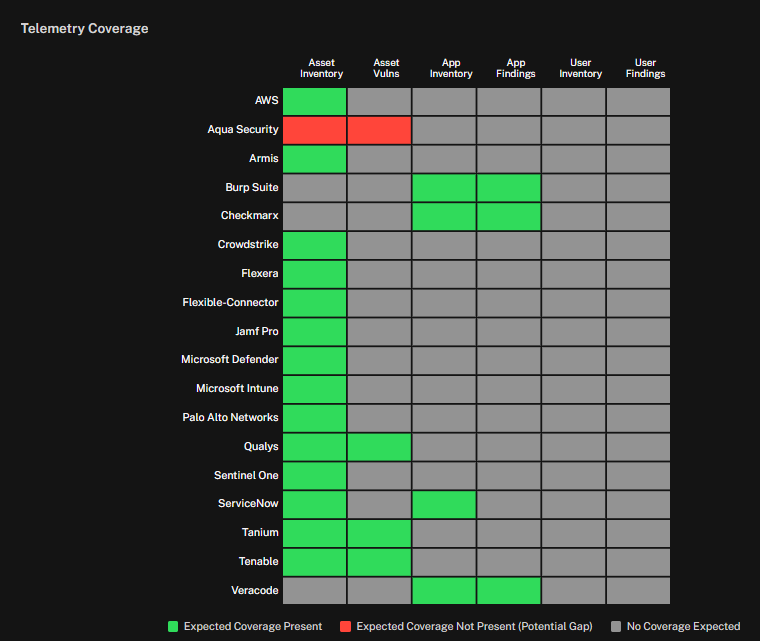Click the red Potential Gap legend swatch
This screenshot has height=641, width=760.
click(x=346, y=626)
